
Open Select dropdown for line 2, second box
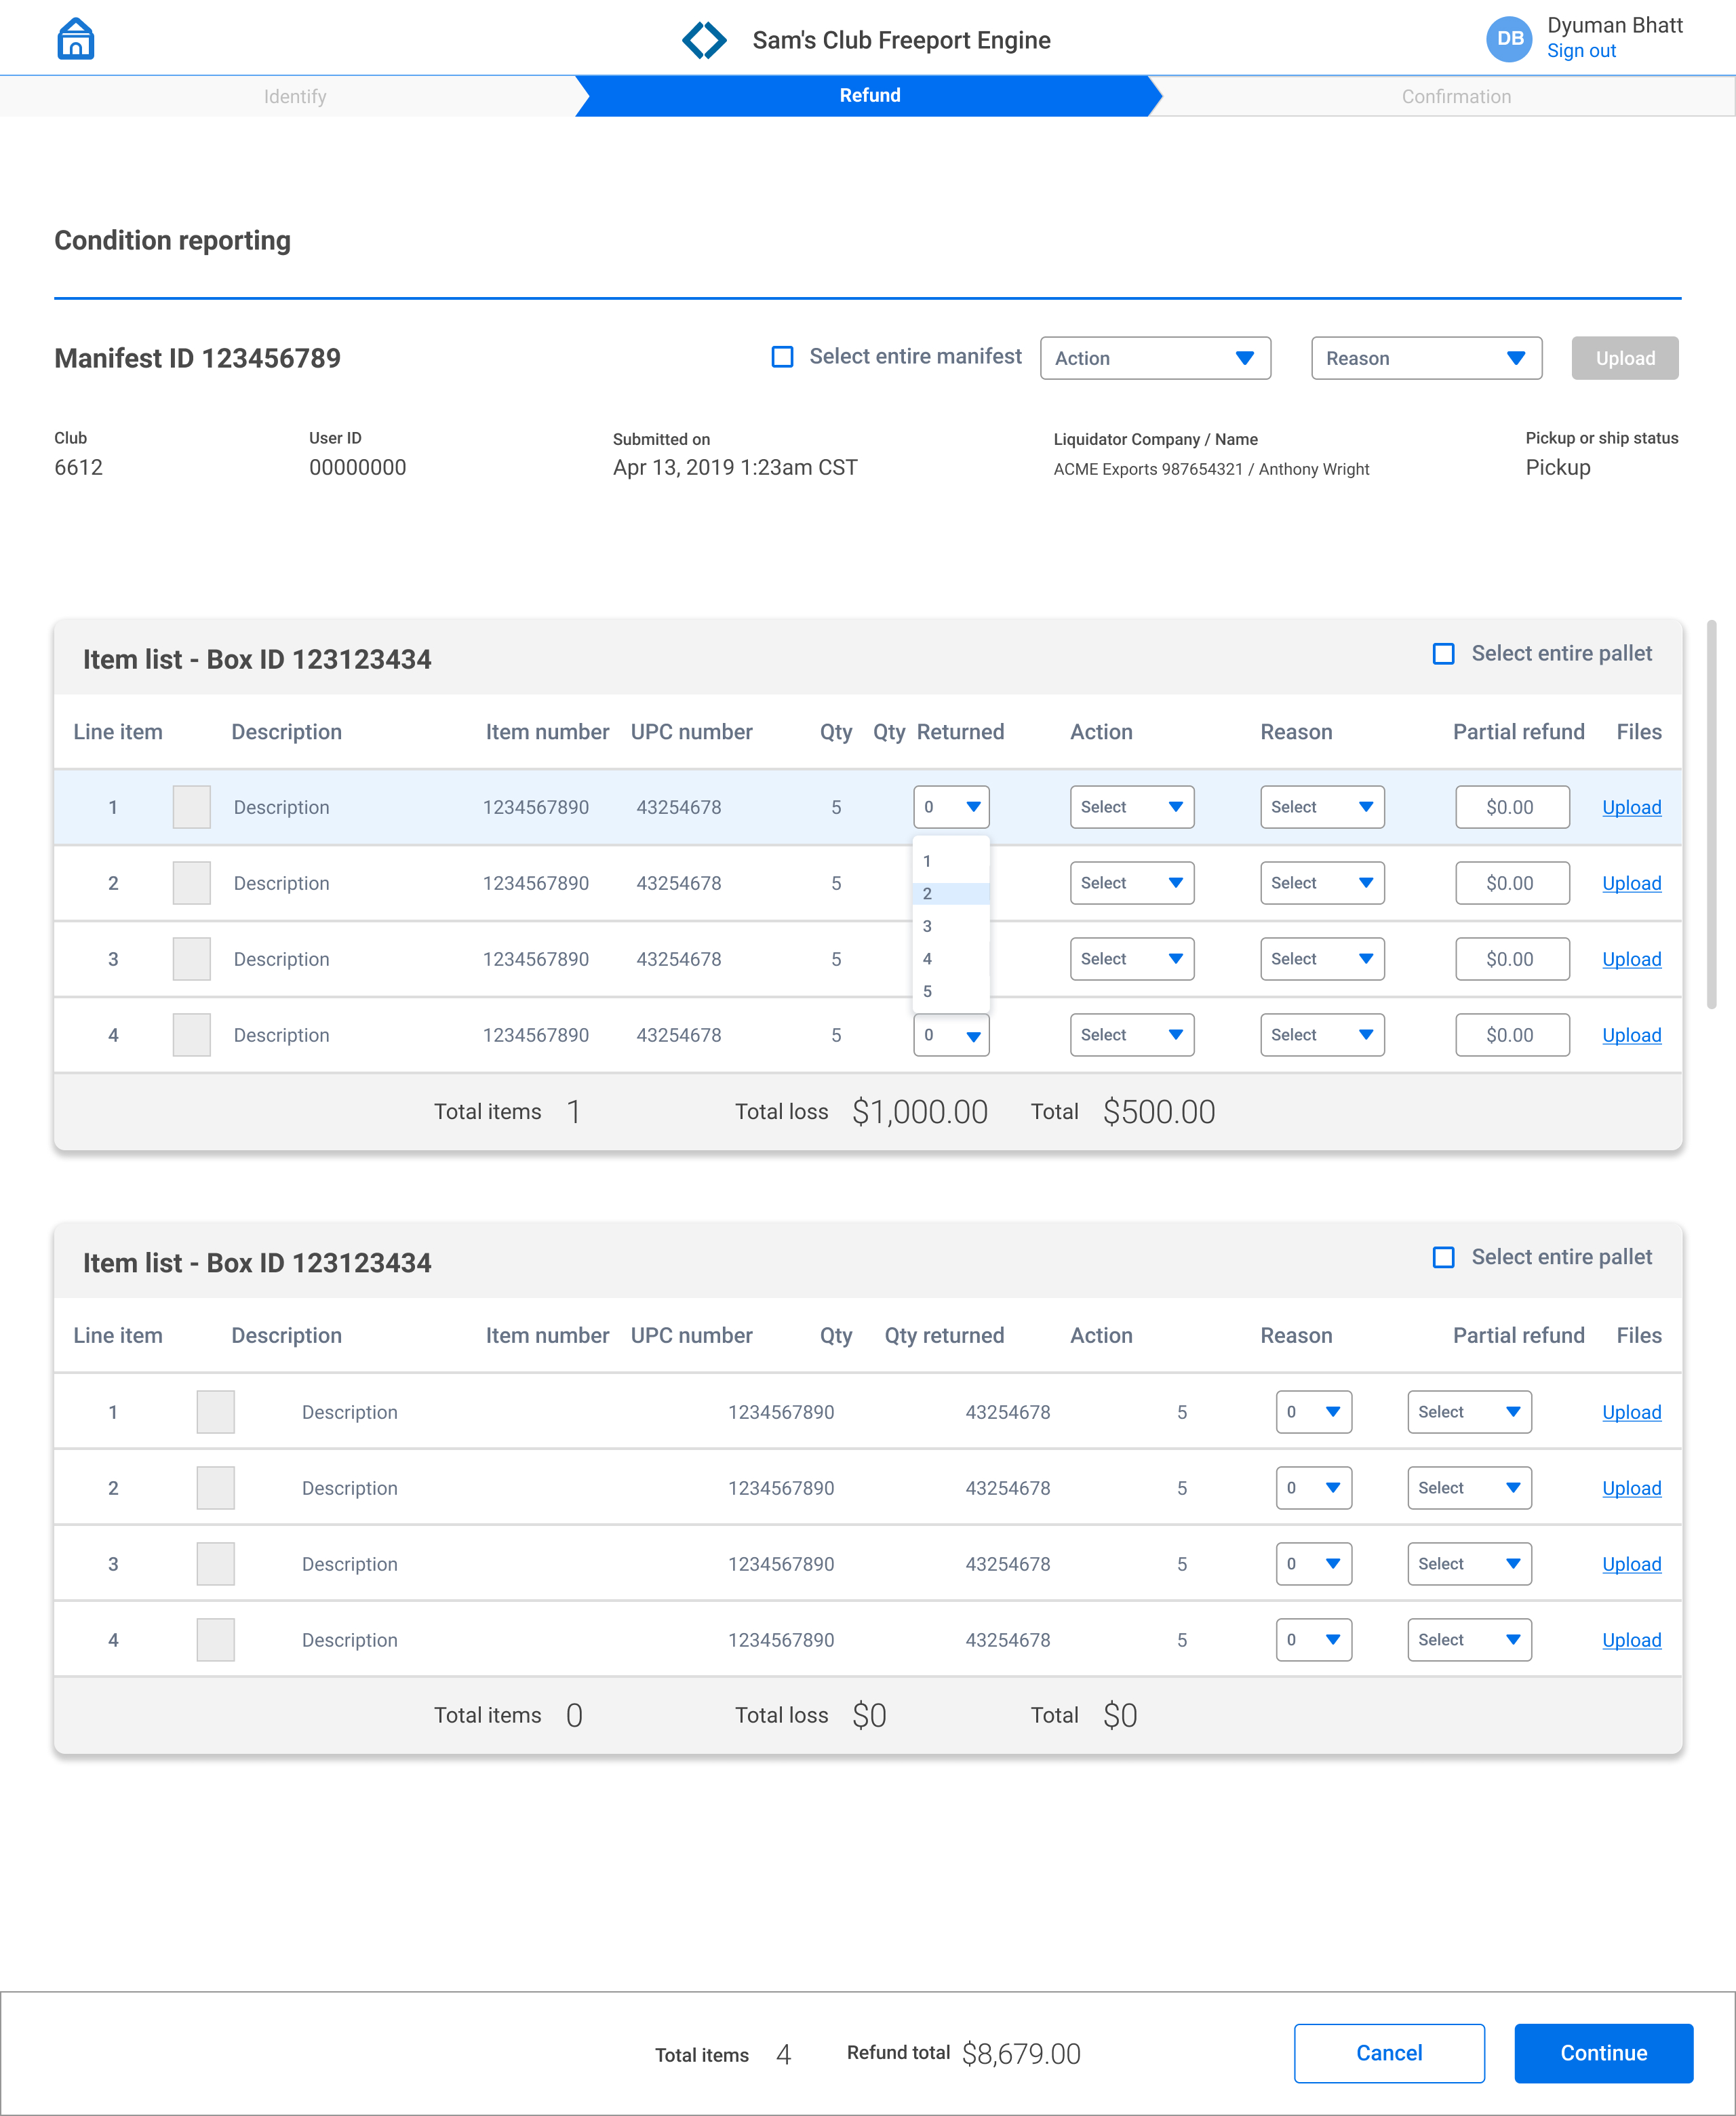coord(1469,1488)
